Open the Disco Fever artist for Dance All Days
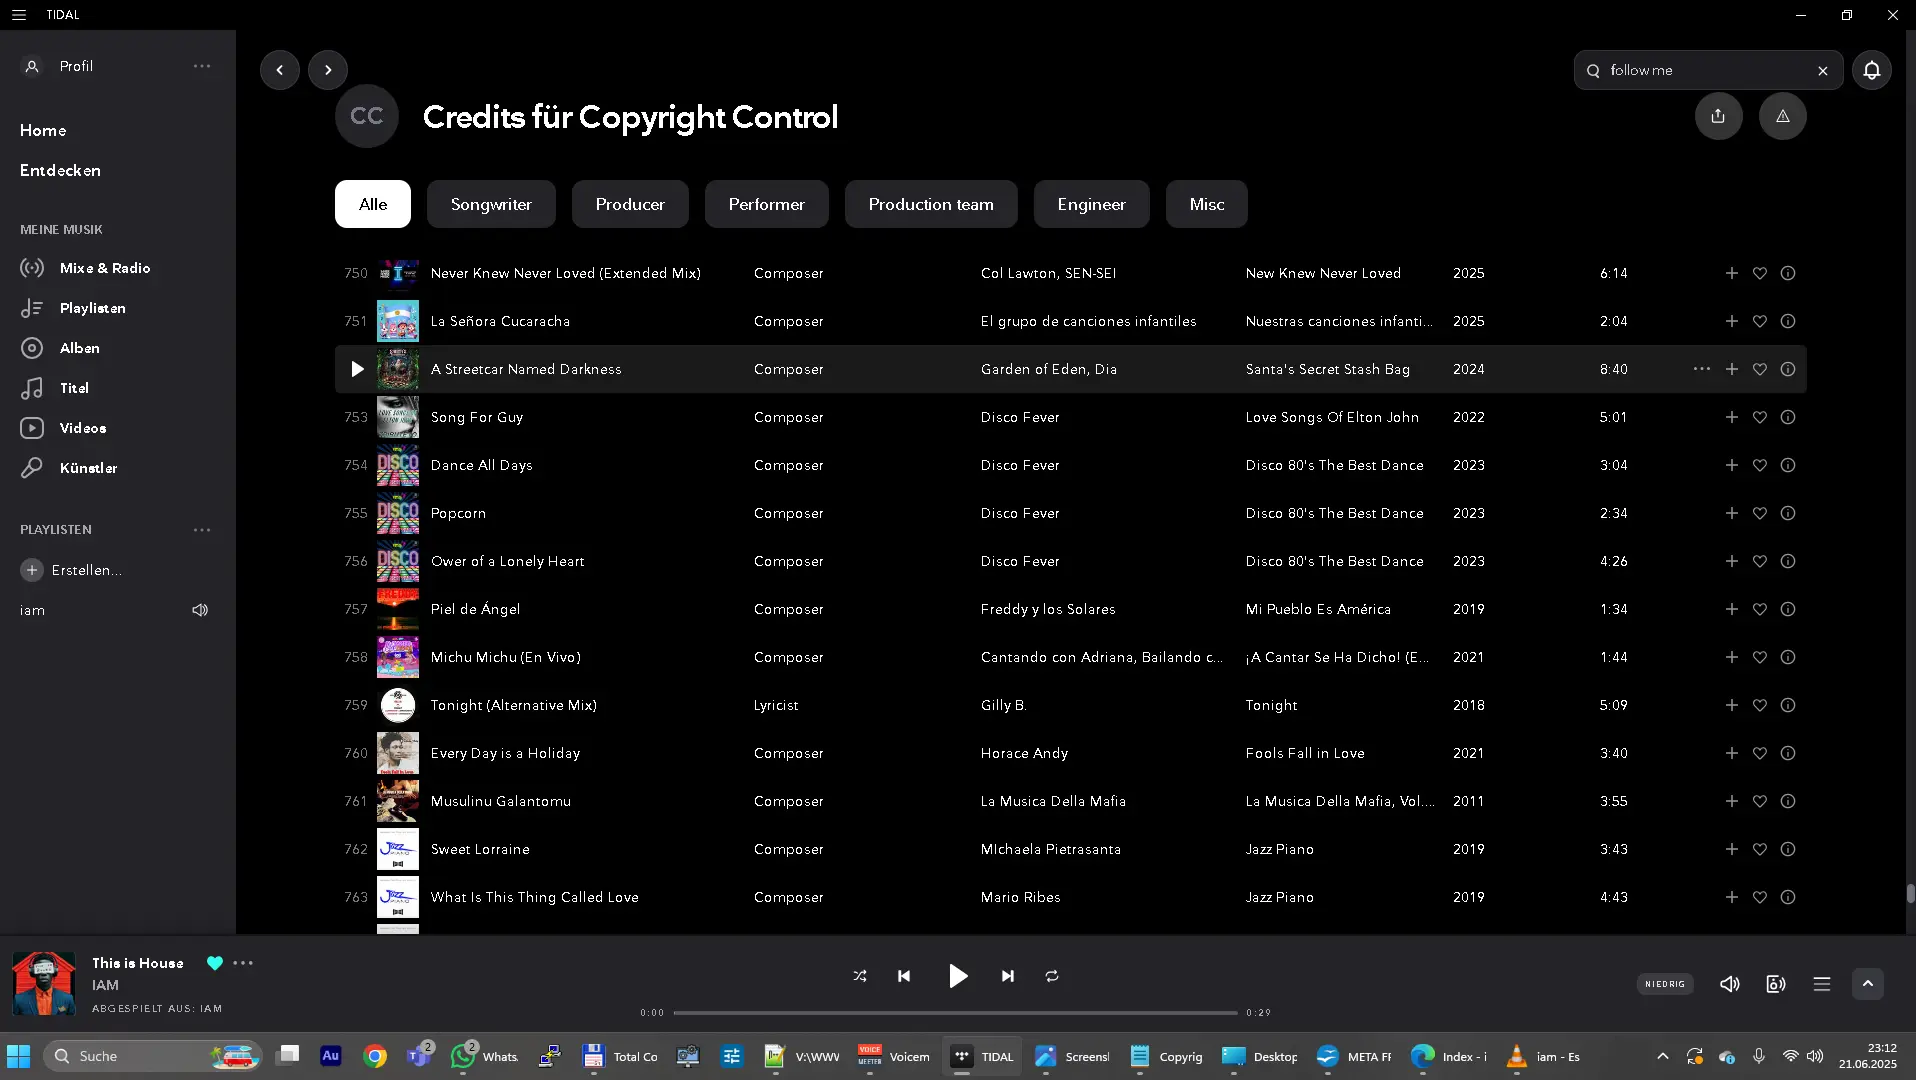This screenshot has width=1916, height=1080. coord(1019,465)
